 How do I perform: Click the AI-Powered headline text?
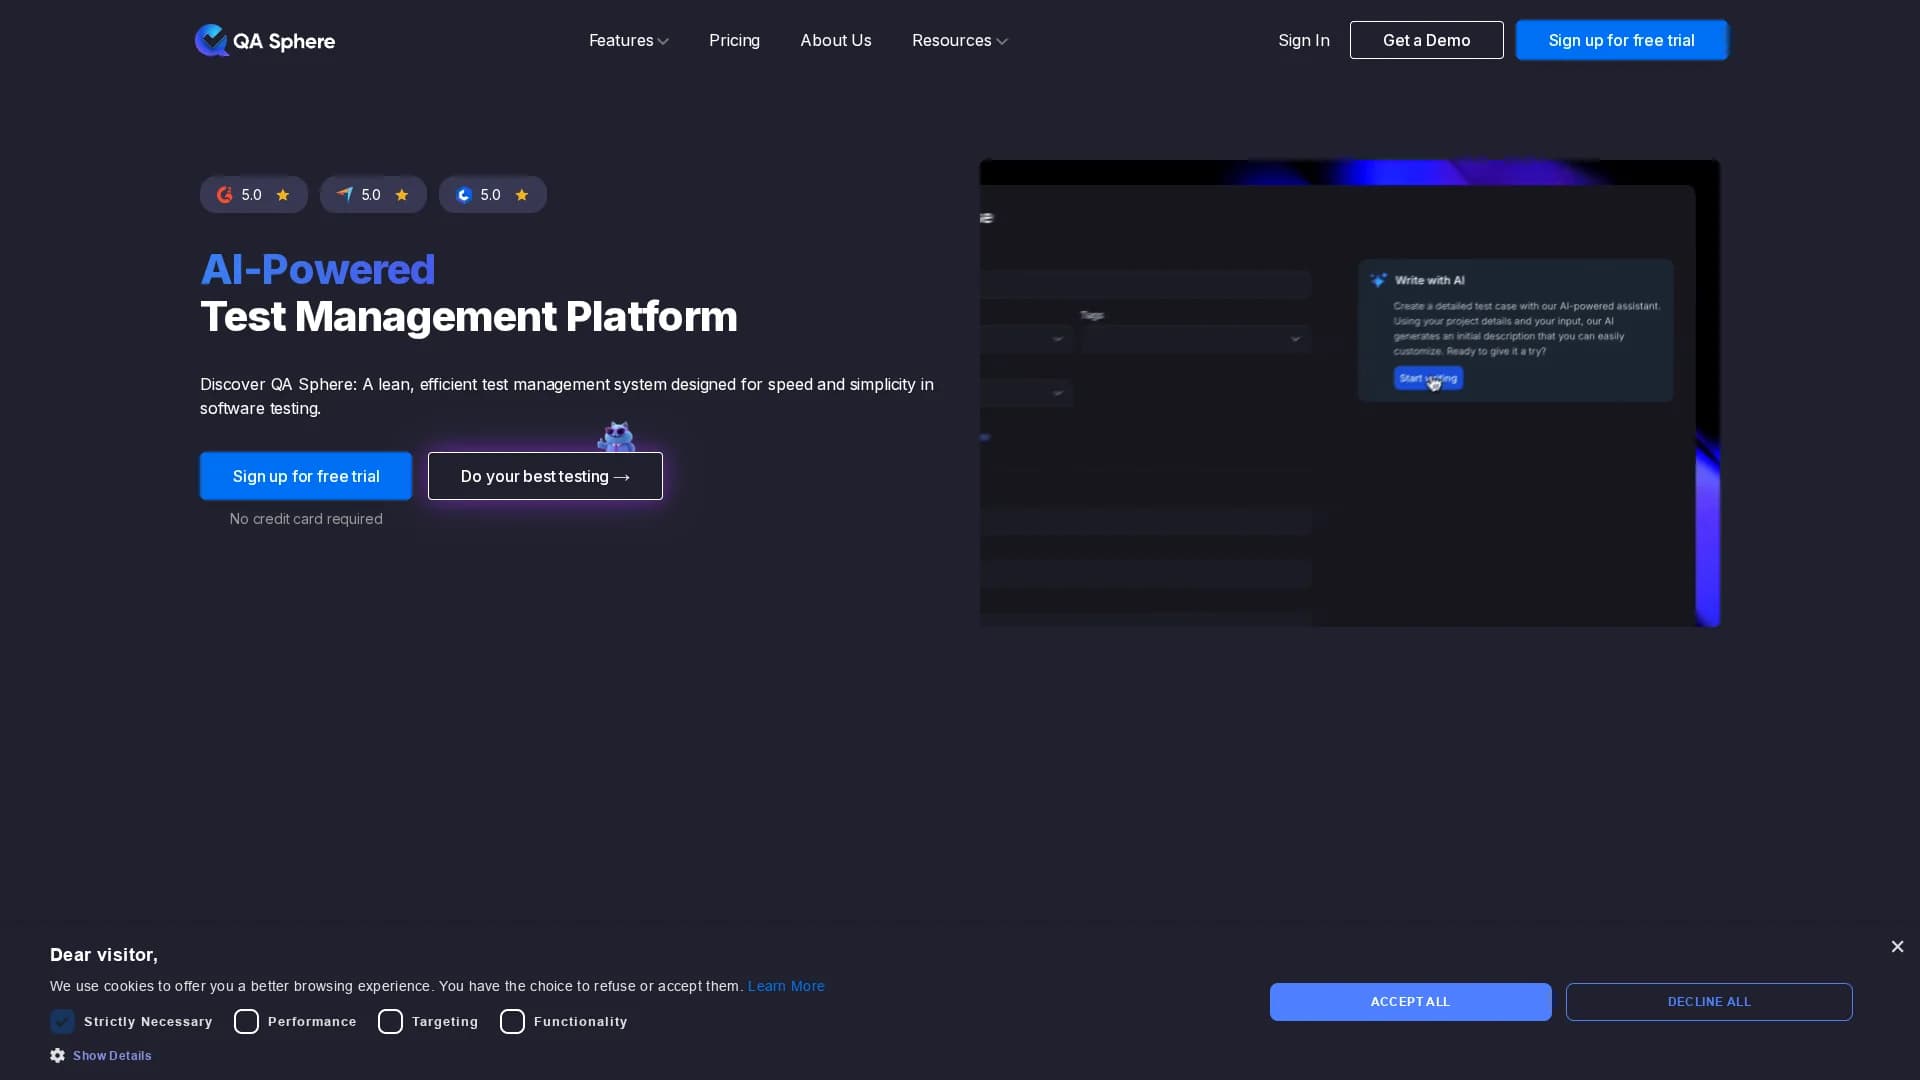click(318, 269)
